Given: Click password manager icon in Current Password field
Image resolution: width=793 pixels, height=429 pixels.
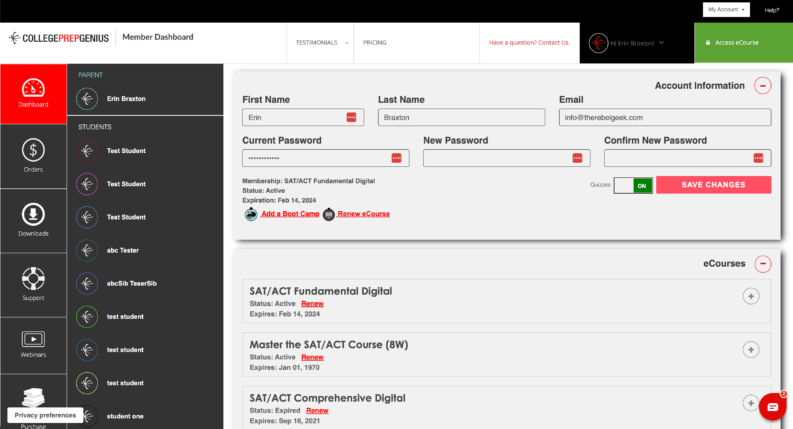Looking at the screenshot, I should coord(396,158).
